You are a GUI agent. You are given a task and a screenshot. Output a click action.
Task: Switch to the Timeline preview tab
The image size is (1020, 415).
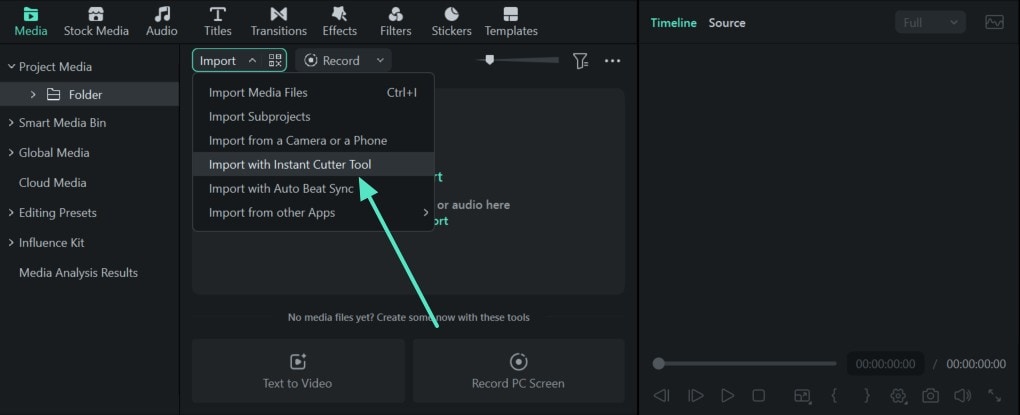673,23
